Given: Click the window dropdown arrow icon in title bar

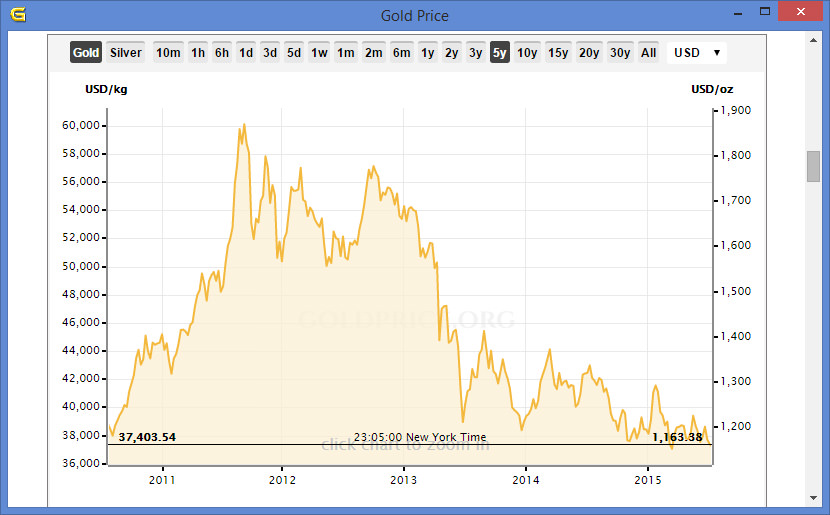Looking at the screenshot, I should 737,14.
